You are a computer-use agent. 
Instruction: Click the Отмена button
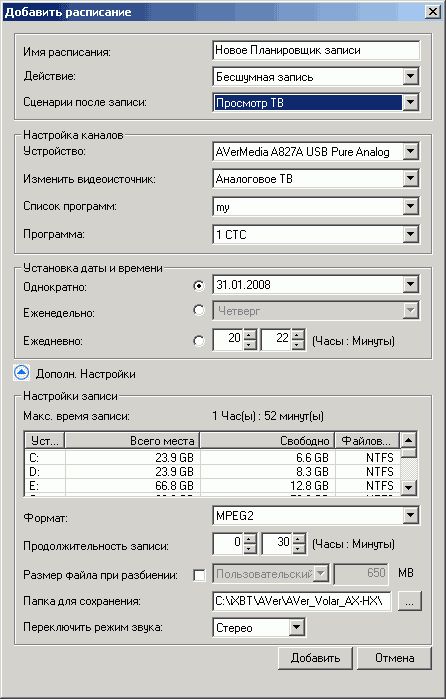(x=394, y=658)
